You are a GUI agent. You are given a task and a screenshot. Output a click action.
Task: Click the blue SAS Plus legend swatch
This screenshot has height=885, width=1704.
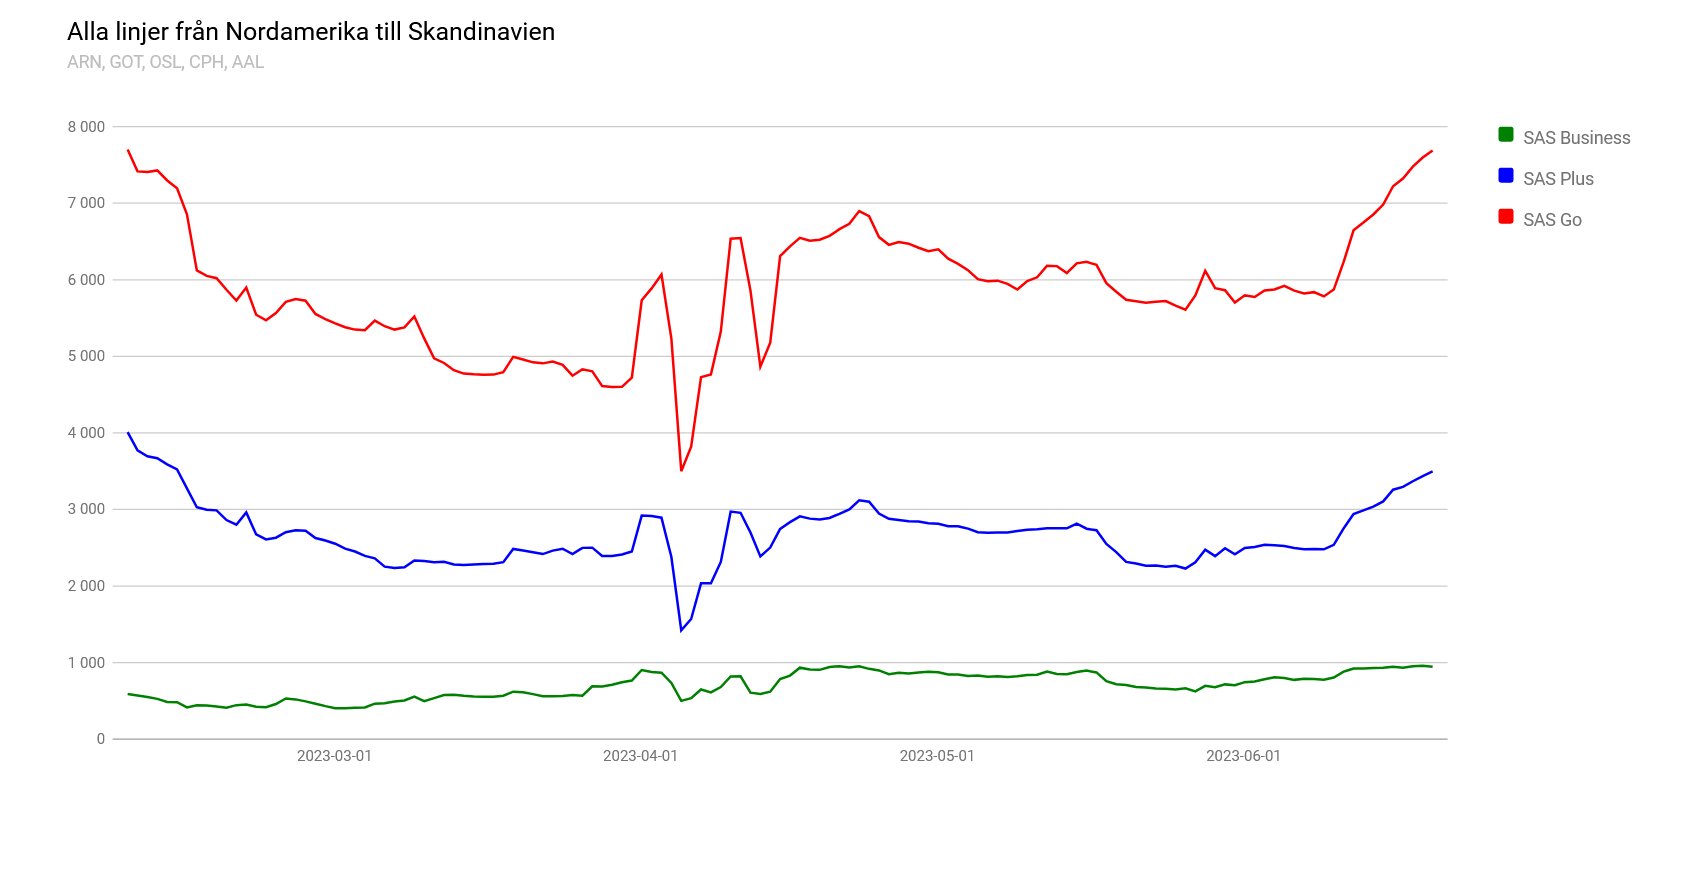click(1505, 176)
